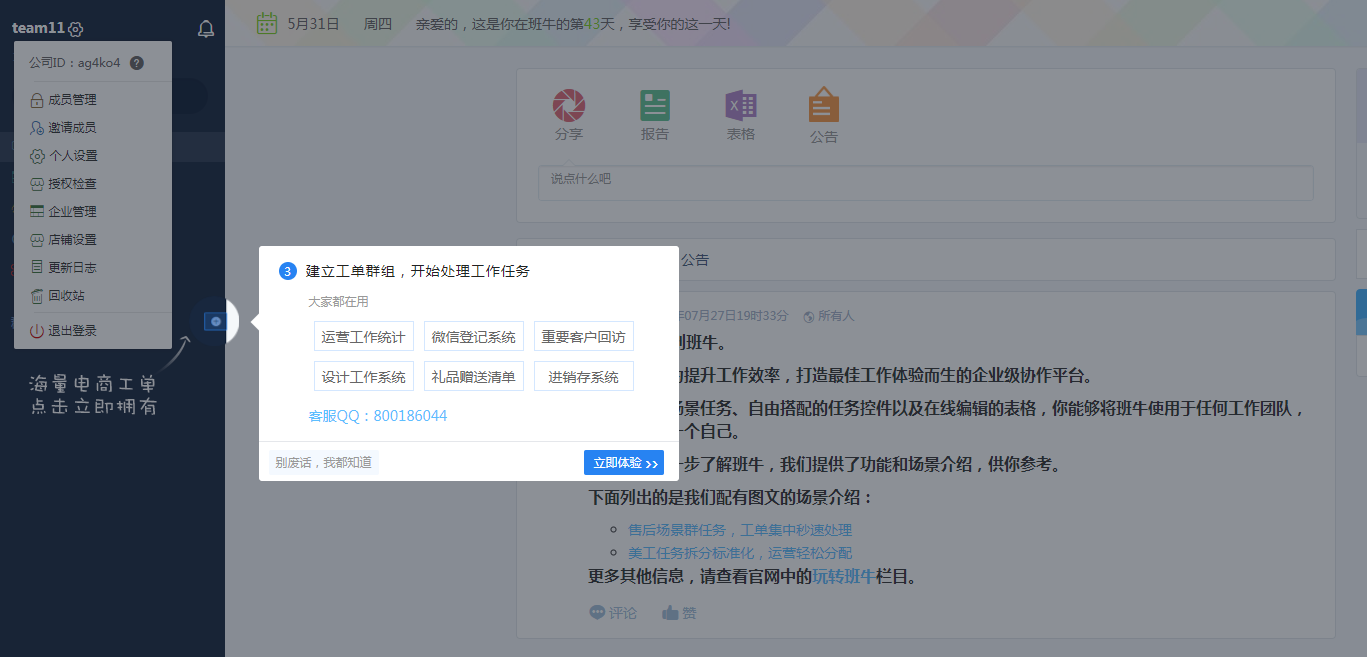Select the 运营工作统计 template
The width and height of the screenshot is (1367, 657).
[x=363, y=337]
